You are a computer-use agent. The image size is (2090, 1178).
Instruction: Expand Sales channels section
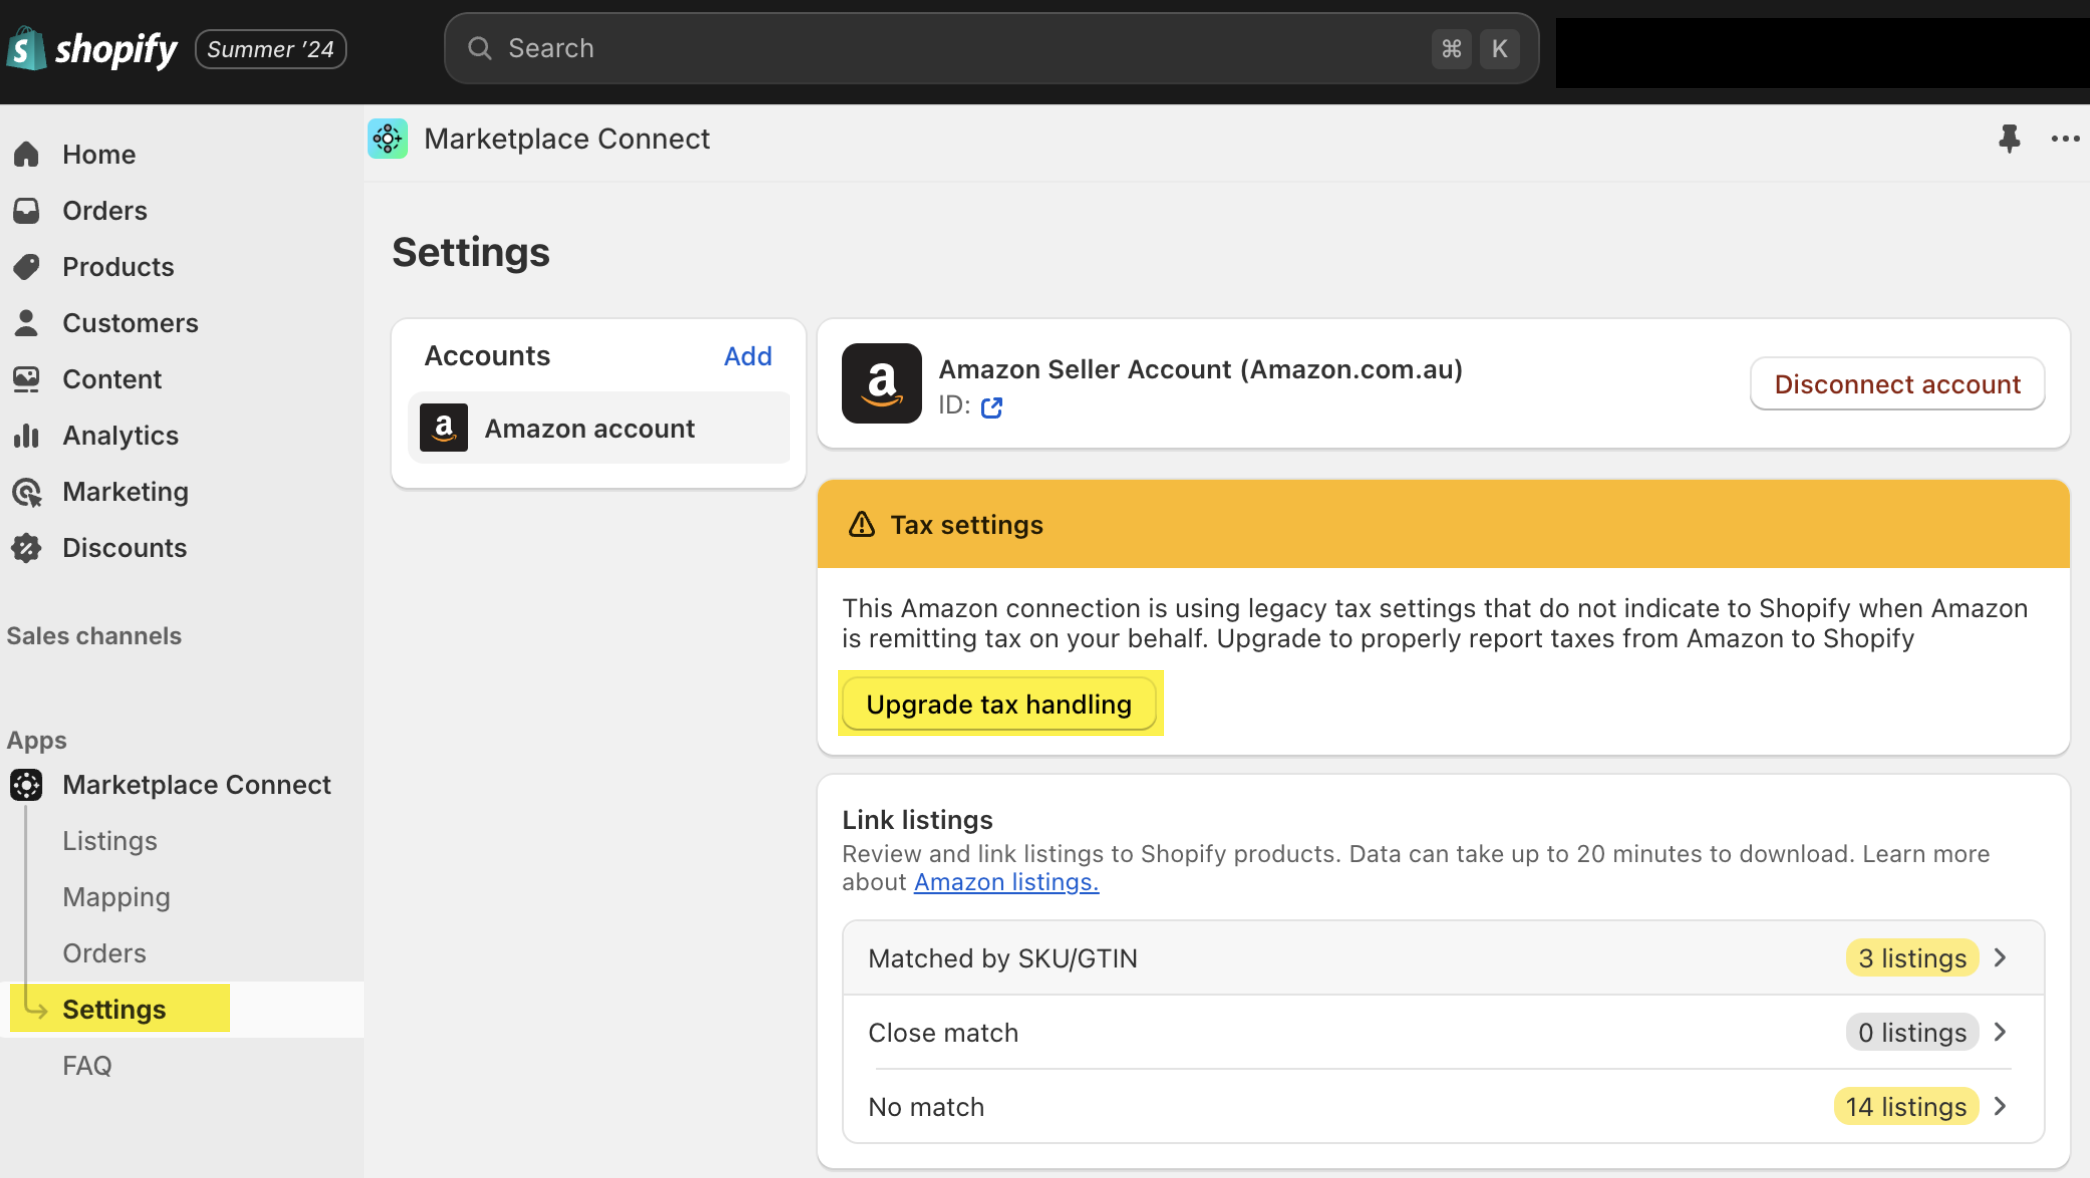(94, 635)
